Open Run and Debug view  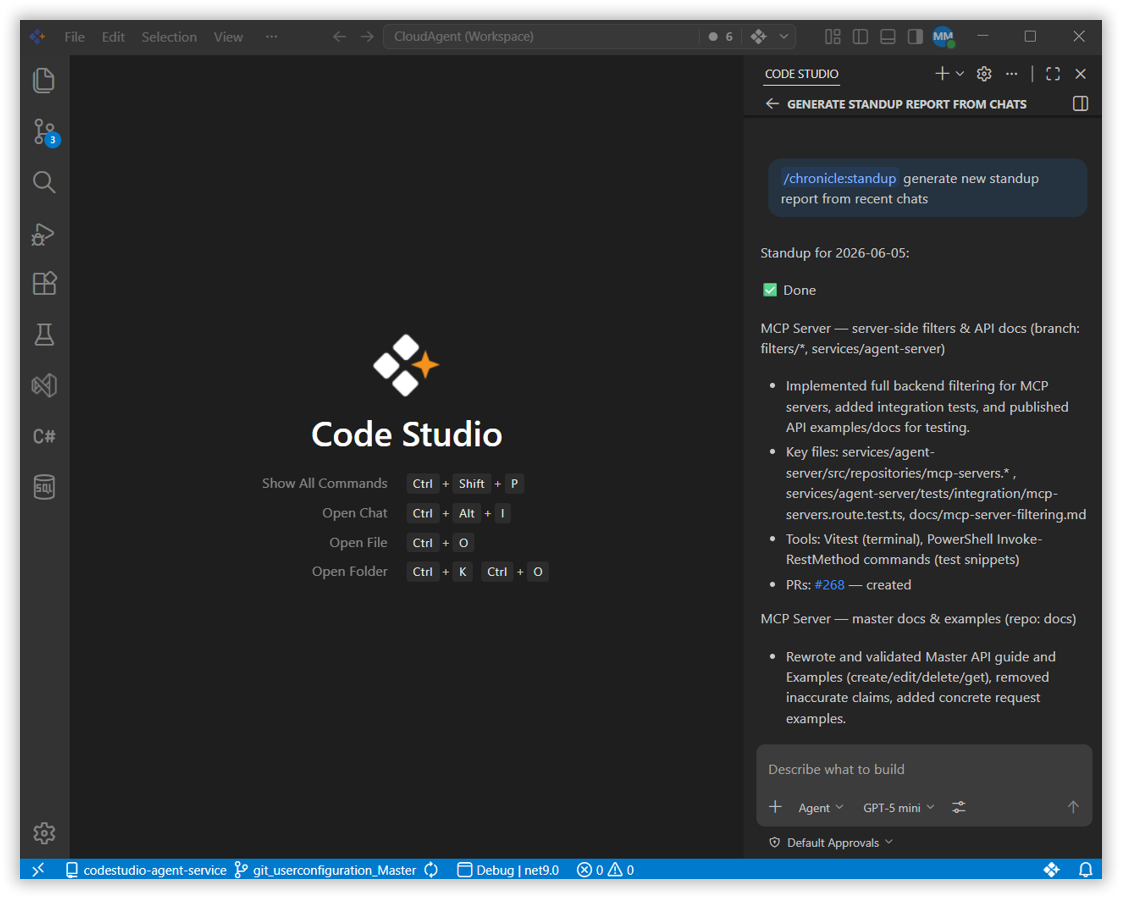[44, 234]
